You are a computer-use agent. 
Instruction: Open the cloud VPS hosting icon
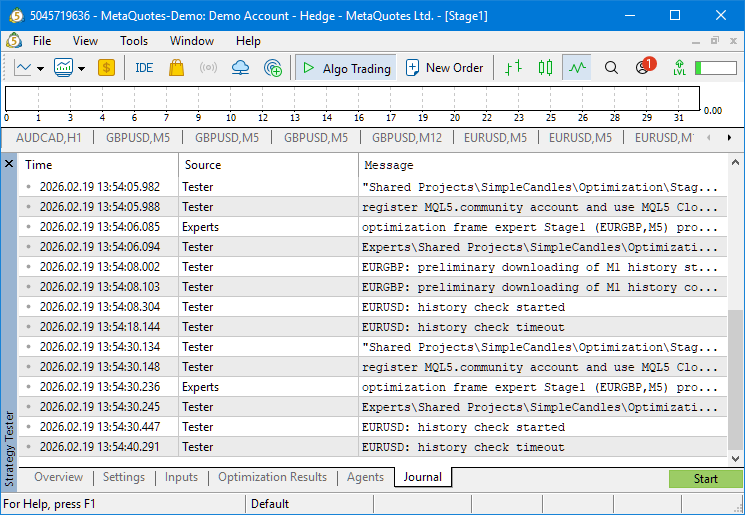point(240,68)
